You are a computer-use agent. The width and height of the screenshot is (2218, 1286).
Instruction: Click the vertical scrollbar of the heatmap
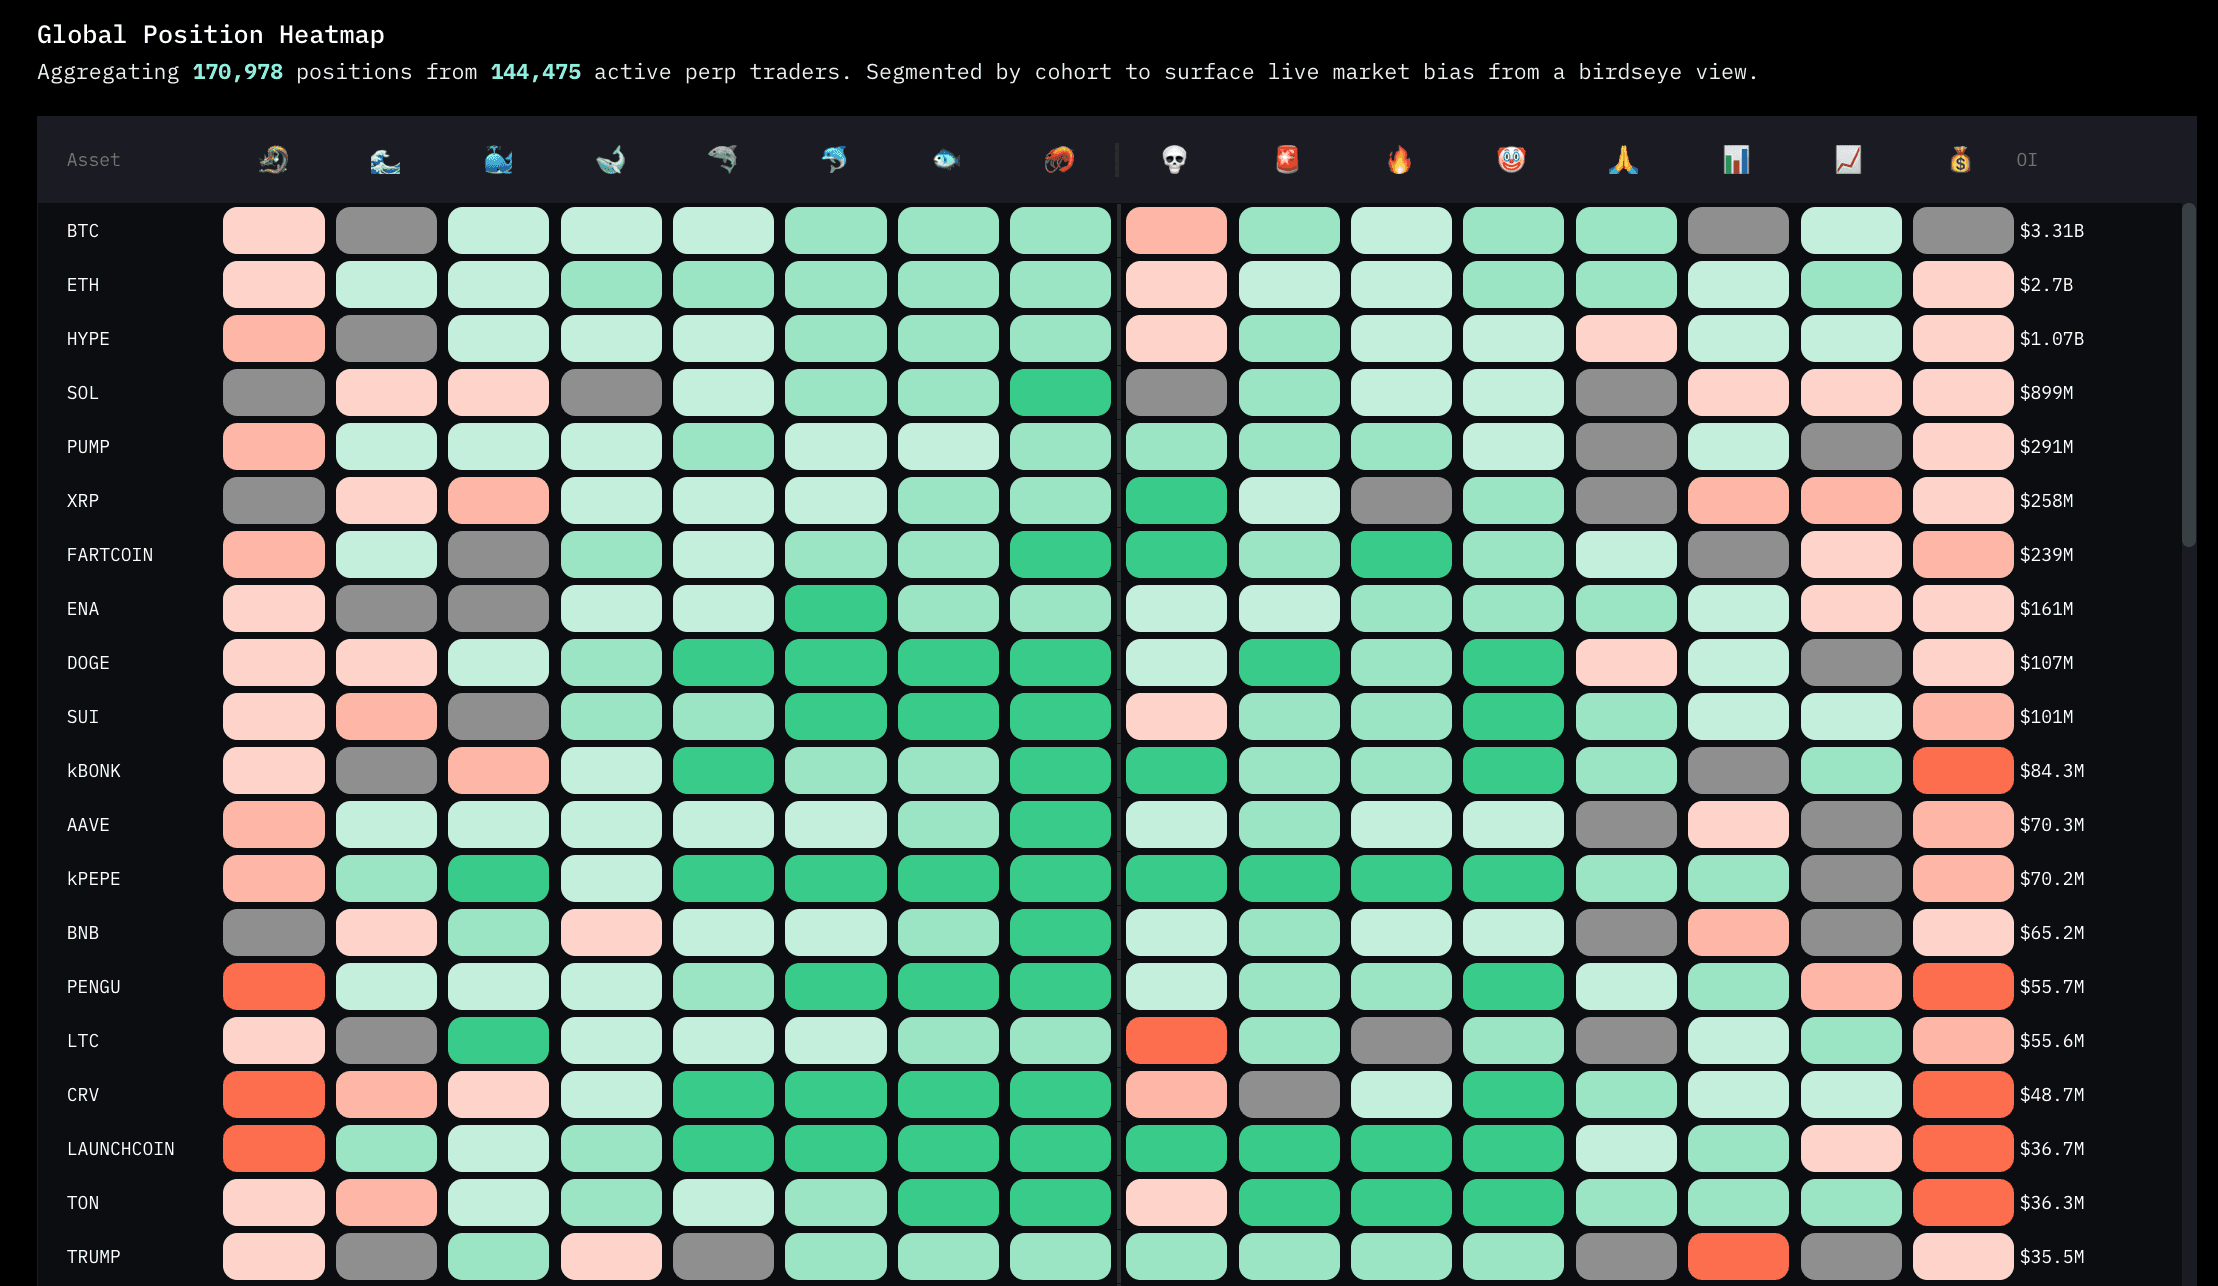(2189, 375)
